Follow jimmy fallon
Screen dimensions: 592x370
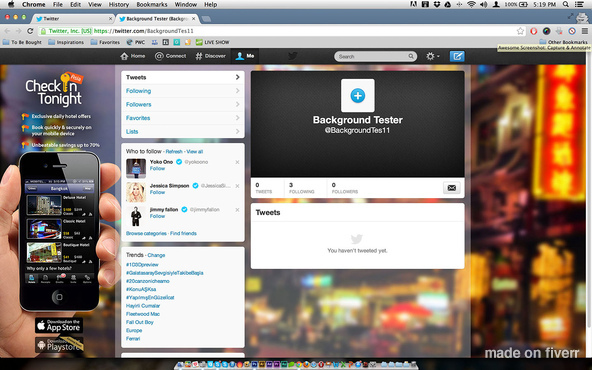pos(157,216)
